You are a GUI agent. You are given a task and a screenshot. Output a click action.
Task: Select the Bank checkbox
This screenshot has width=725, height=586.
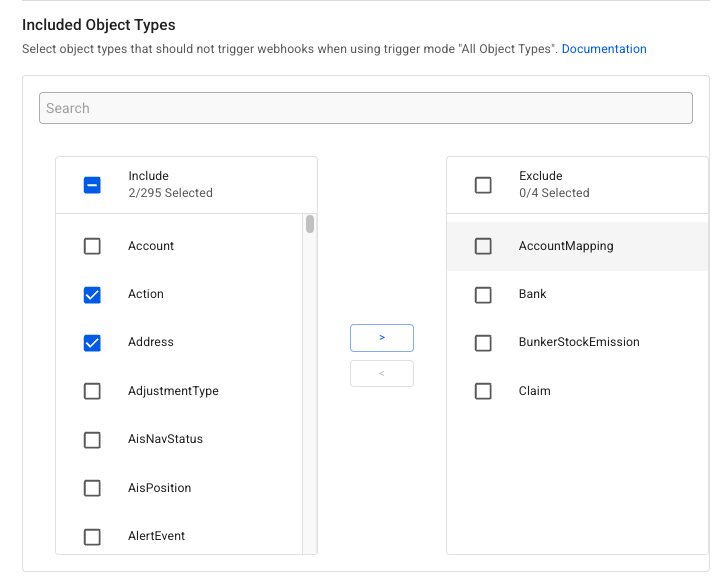(483, 295)
